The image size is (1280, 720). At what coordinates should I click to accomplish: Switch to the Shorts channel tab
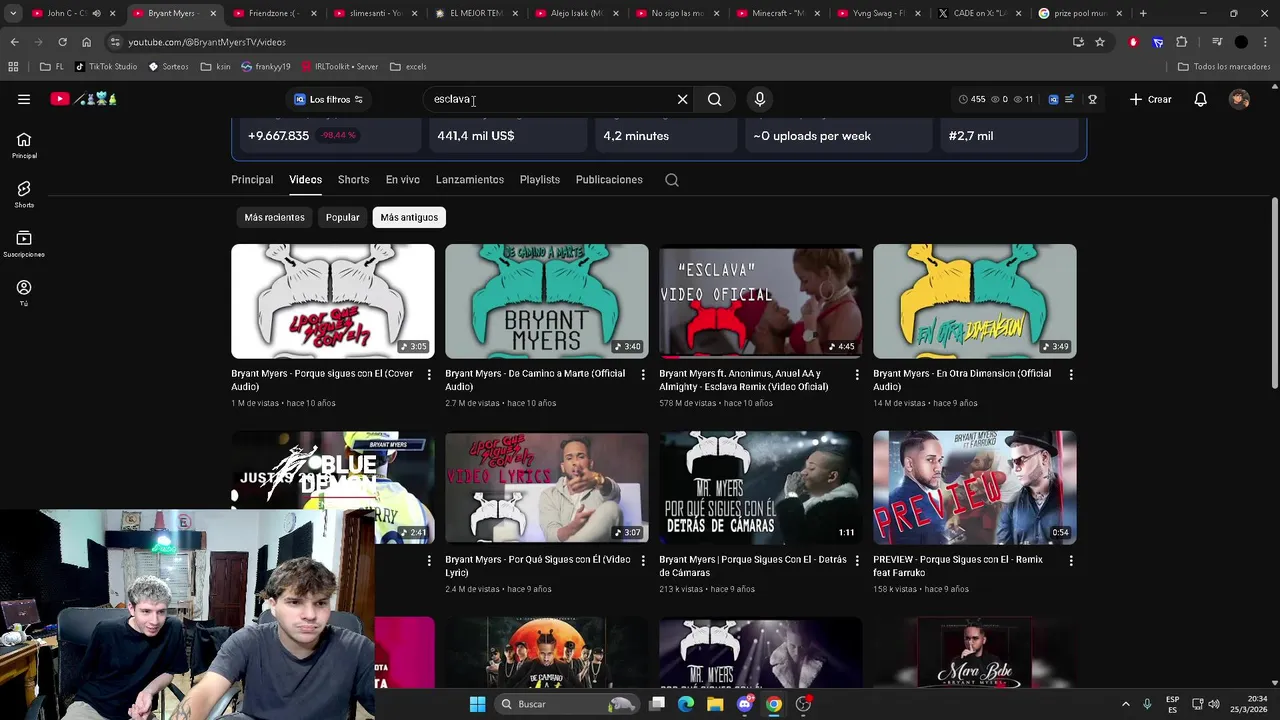353,180
